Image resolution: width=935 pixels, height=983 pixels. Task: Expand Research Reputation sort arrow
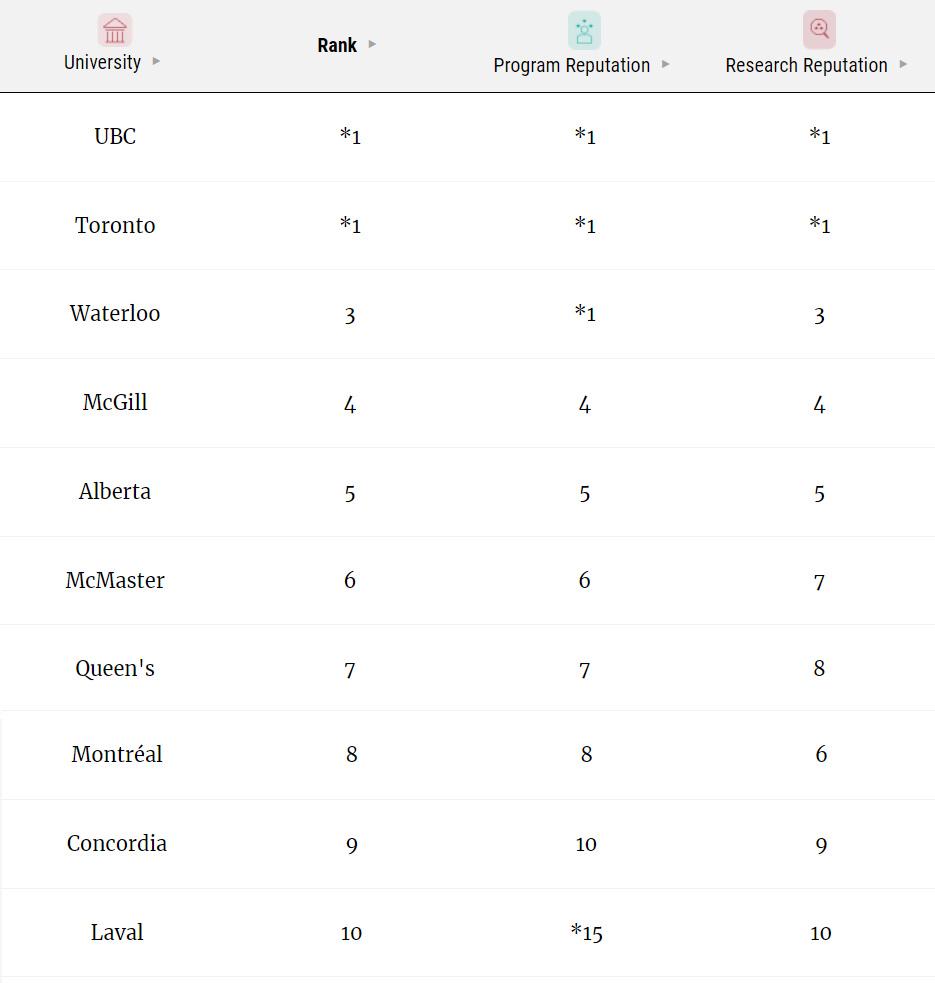[903, 65]
